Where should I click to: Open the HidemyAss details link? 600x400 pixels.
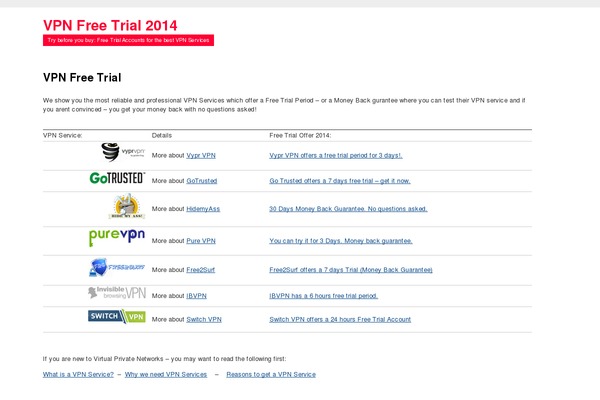coord(203,209)
